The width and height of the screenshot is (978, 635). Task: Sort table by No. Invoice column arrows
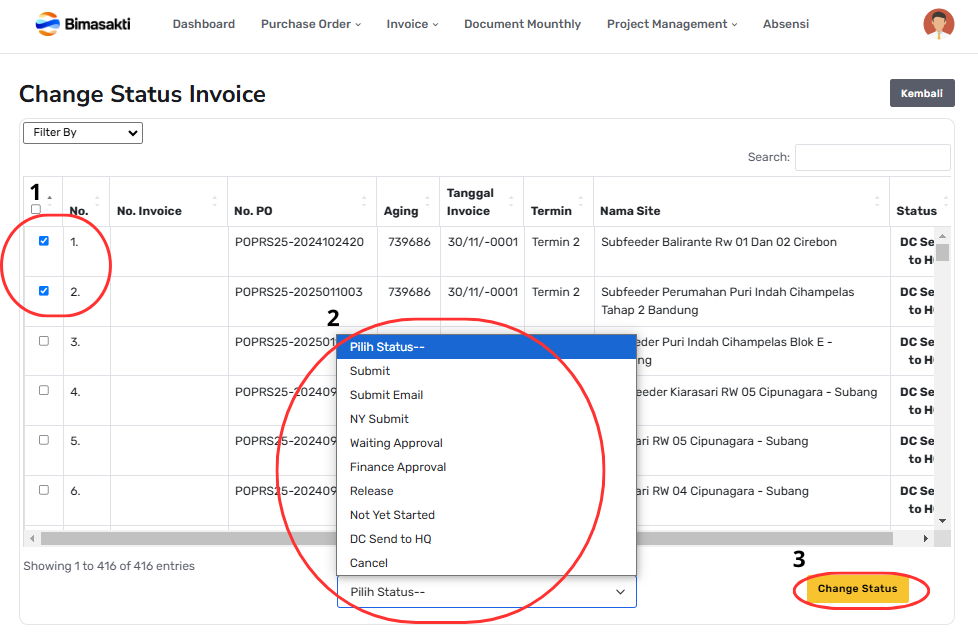(216, 202)
